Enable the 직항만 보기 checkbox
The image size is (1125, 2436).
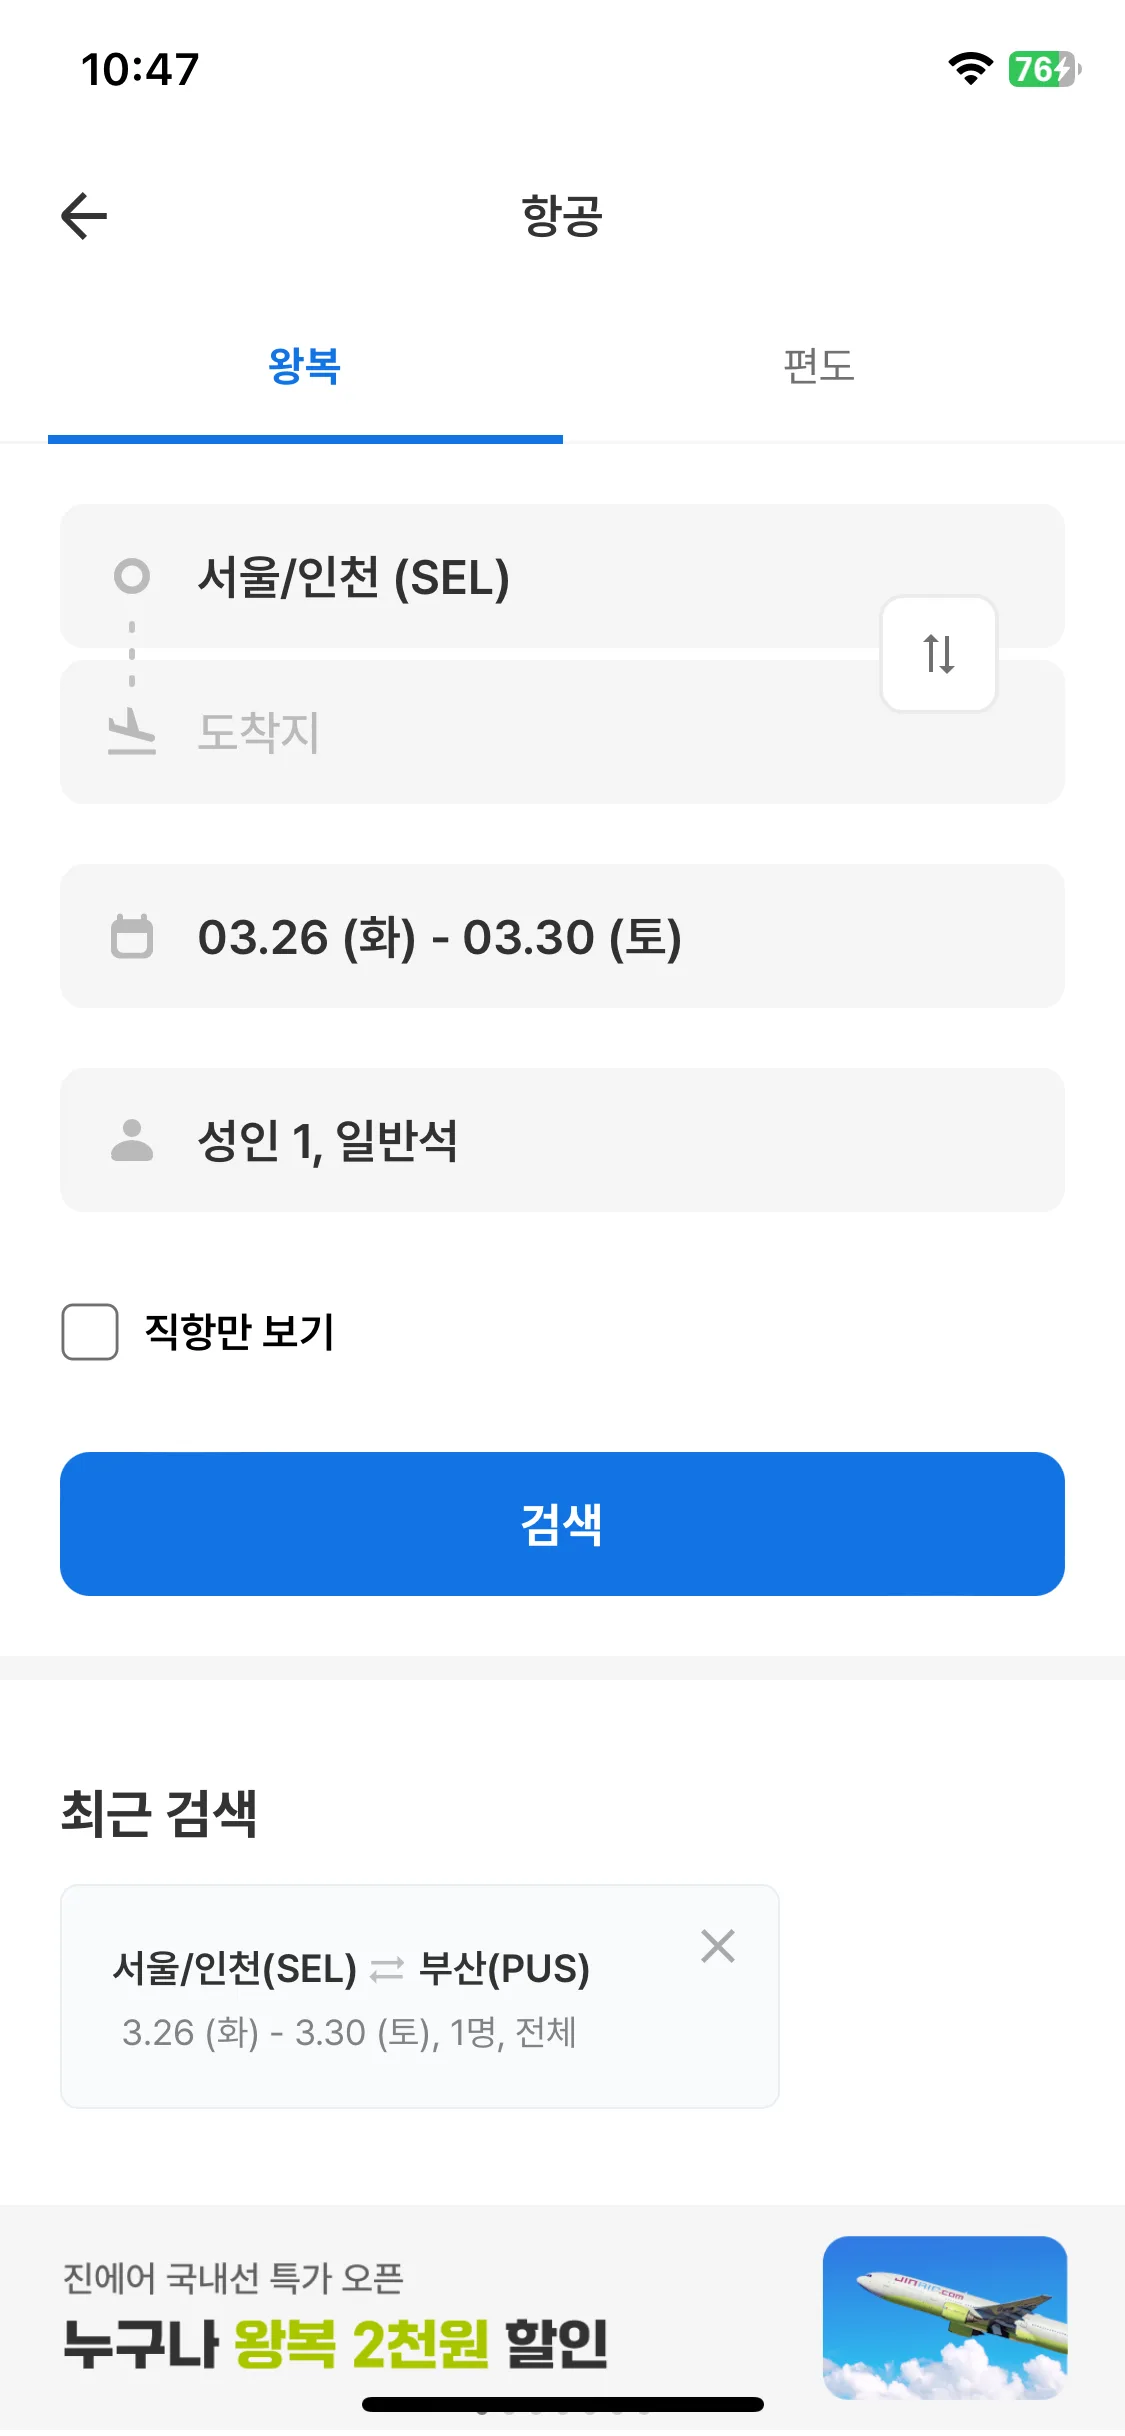coord(90,1332)
